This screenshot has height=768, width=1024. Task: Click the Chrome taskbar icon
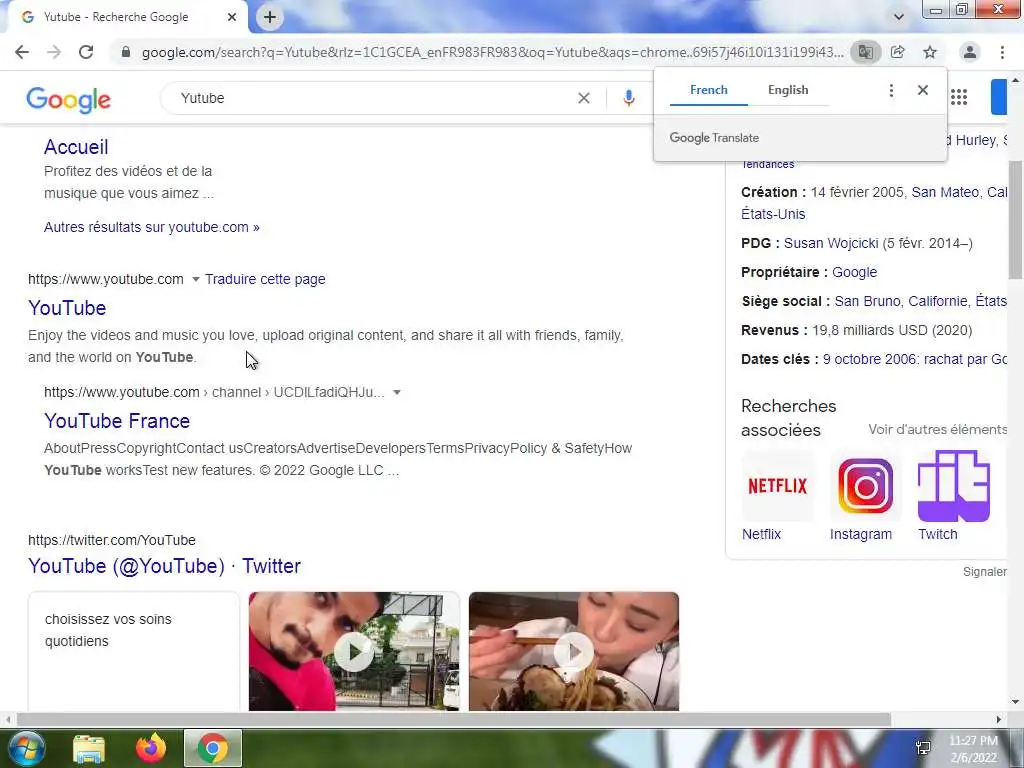[x=213, y=748]
